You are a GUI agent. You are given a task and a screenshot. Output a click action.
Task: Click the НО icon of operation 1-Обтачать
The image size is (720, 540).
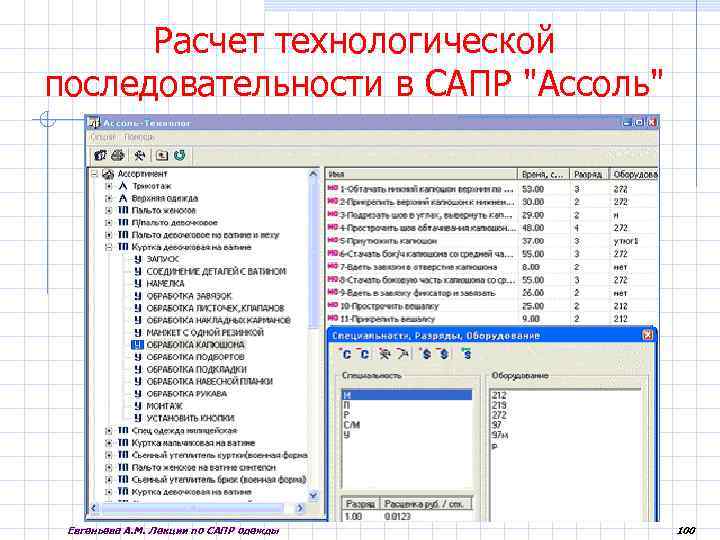tap(333, 188)
